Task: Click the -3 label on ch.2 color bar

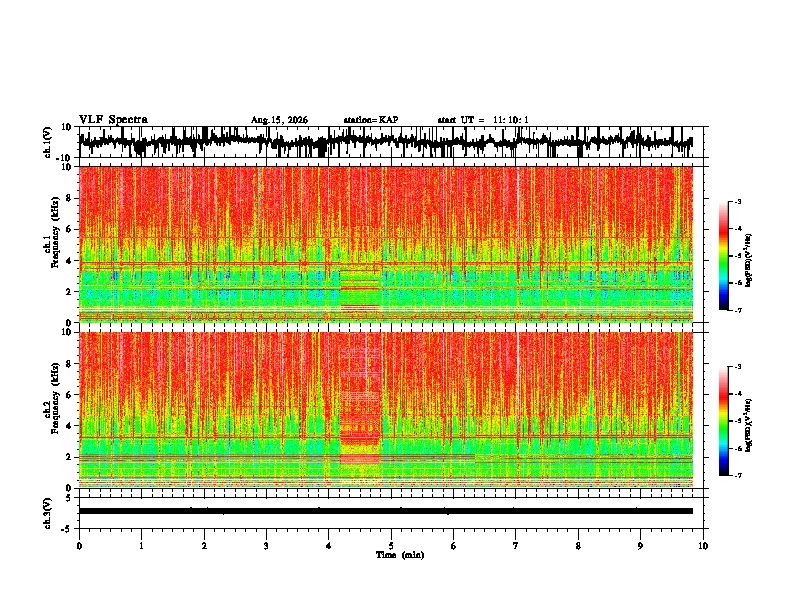Action: (737, 367)
